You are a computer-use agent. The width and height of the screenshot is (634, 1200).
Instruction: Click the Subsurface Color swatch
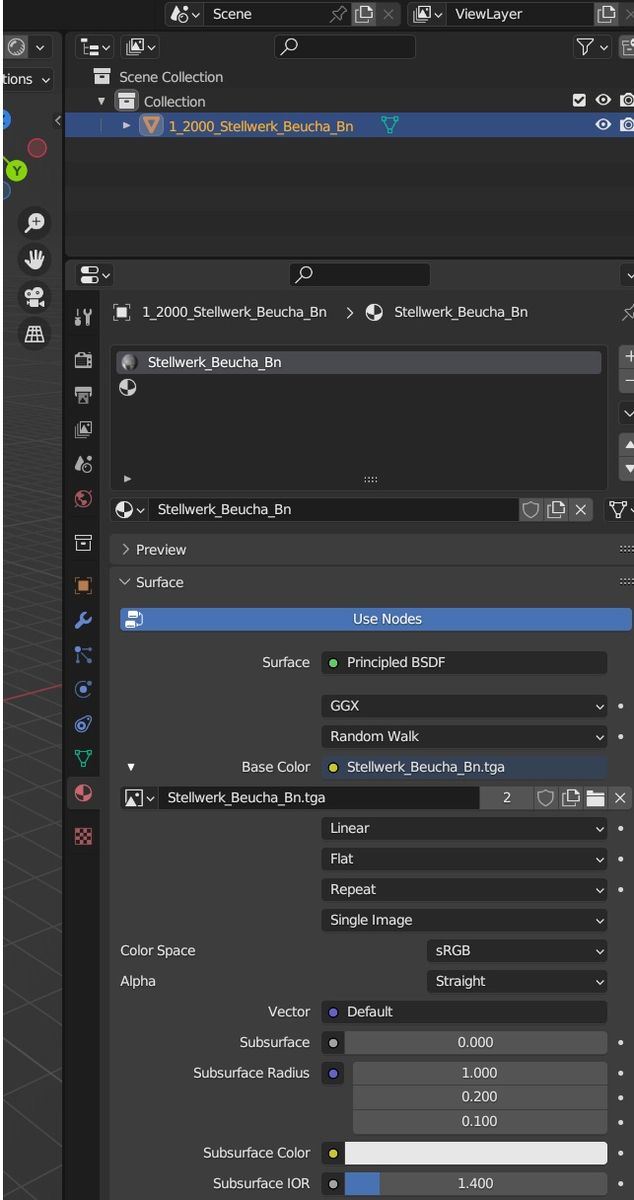pyautogui.click(x=475, y=1153)
